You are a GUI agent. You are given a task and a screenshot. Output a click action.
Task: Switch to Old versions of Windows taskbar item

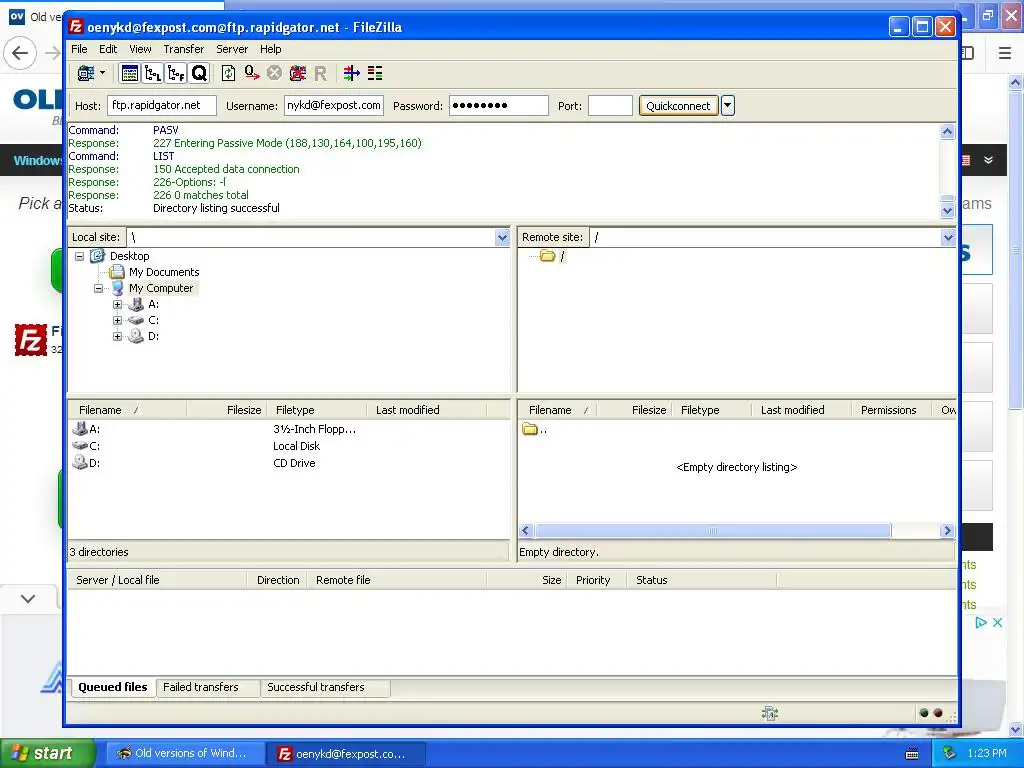coord(184,753)
